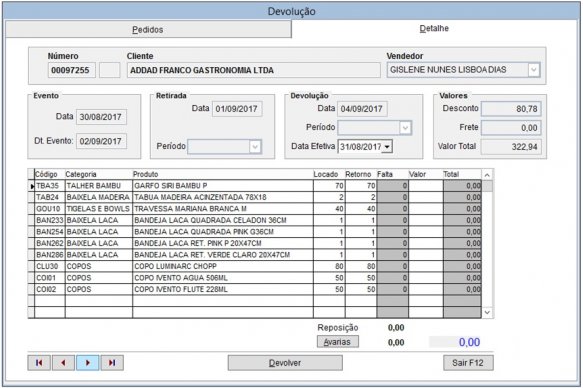Click the Produto column header
This screenshot has width=583, height=388.
(x=223, y=174)
